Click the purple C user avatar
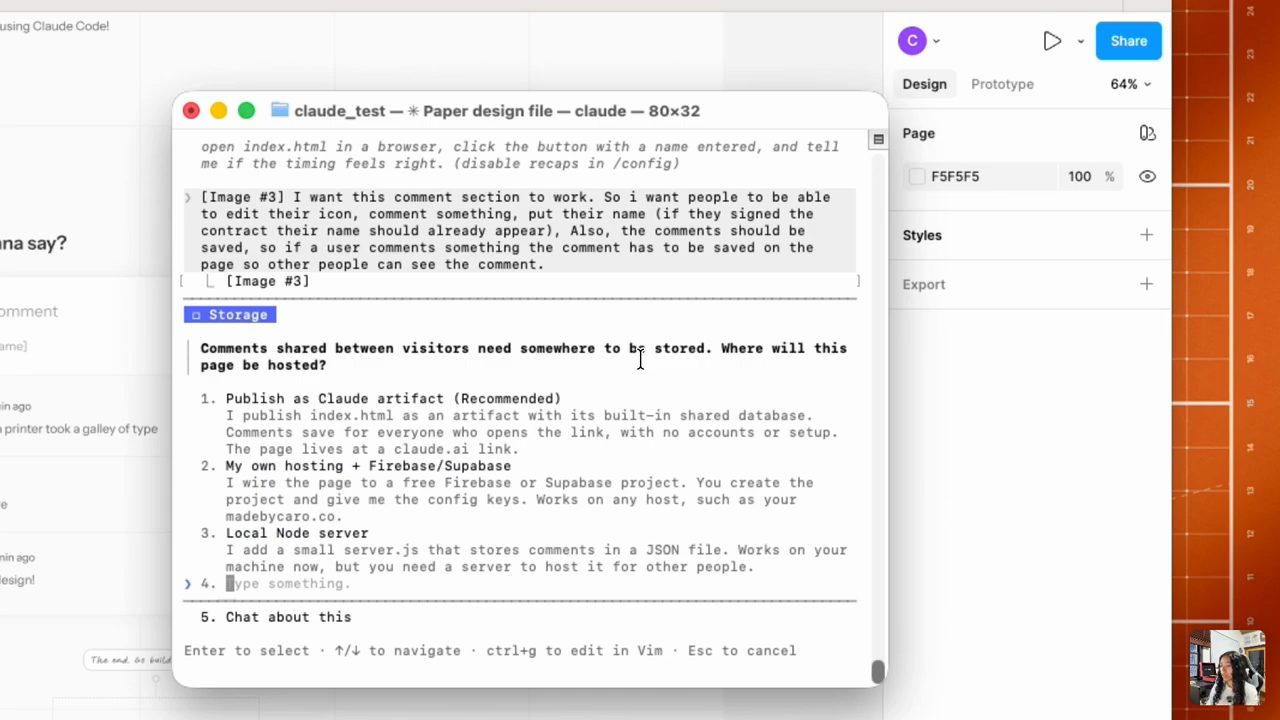 point(911,41)
